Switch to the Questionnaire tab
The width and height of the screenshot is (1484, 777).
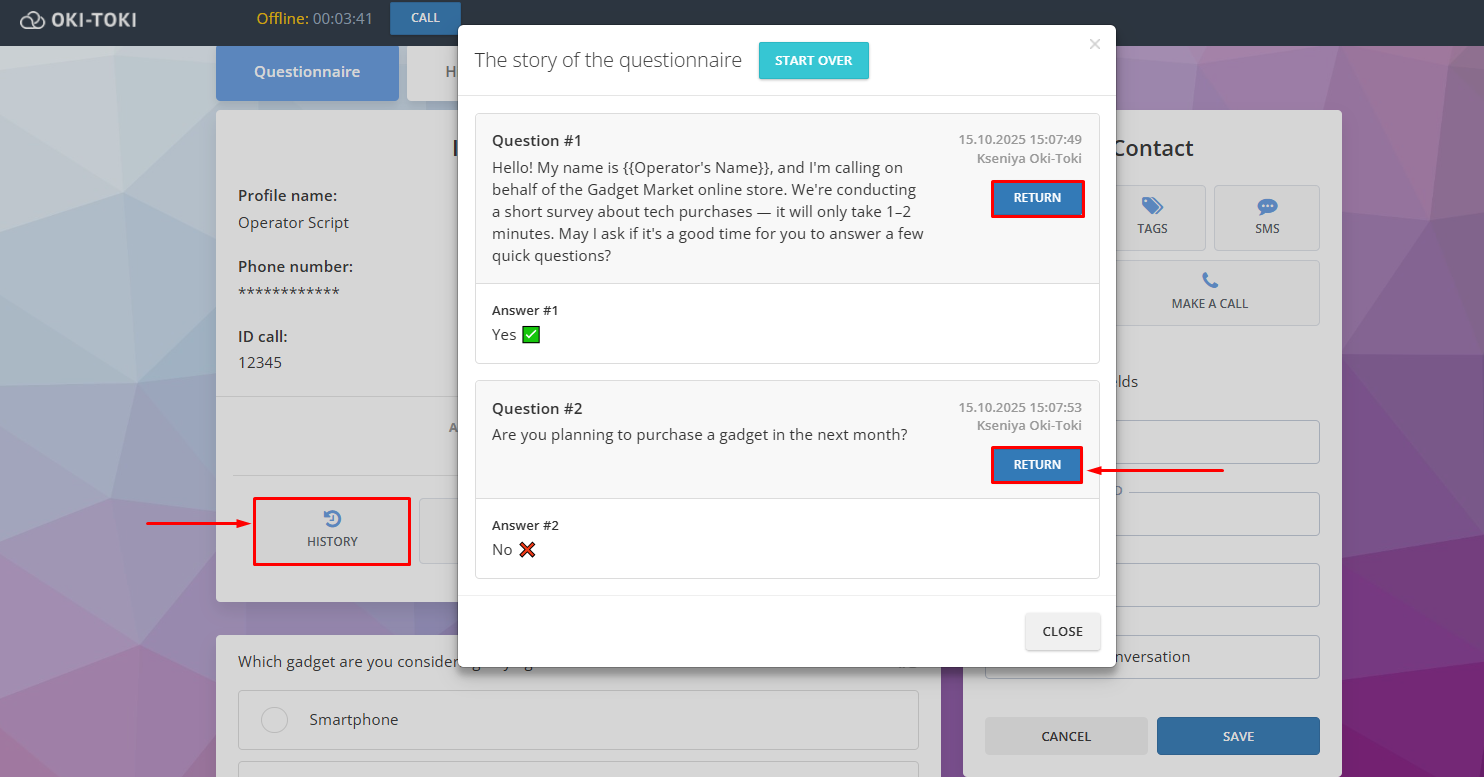[307, 72]
